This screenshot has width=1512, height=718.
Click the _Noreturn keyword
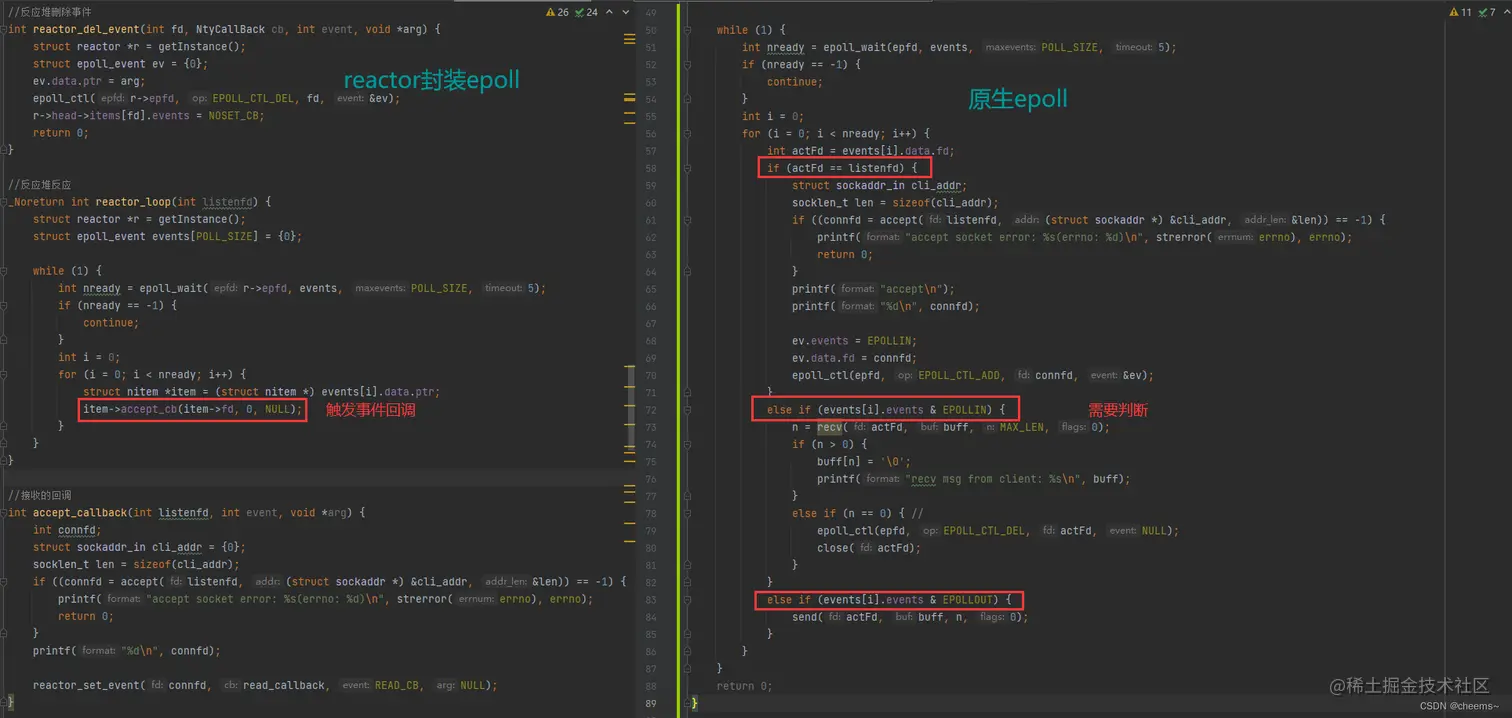36,202
